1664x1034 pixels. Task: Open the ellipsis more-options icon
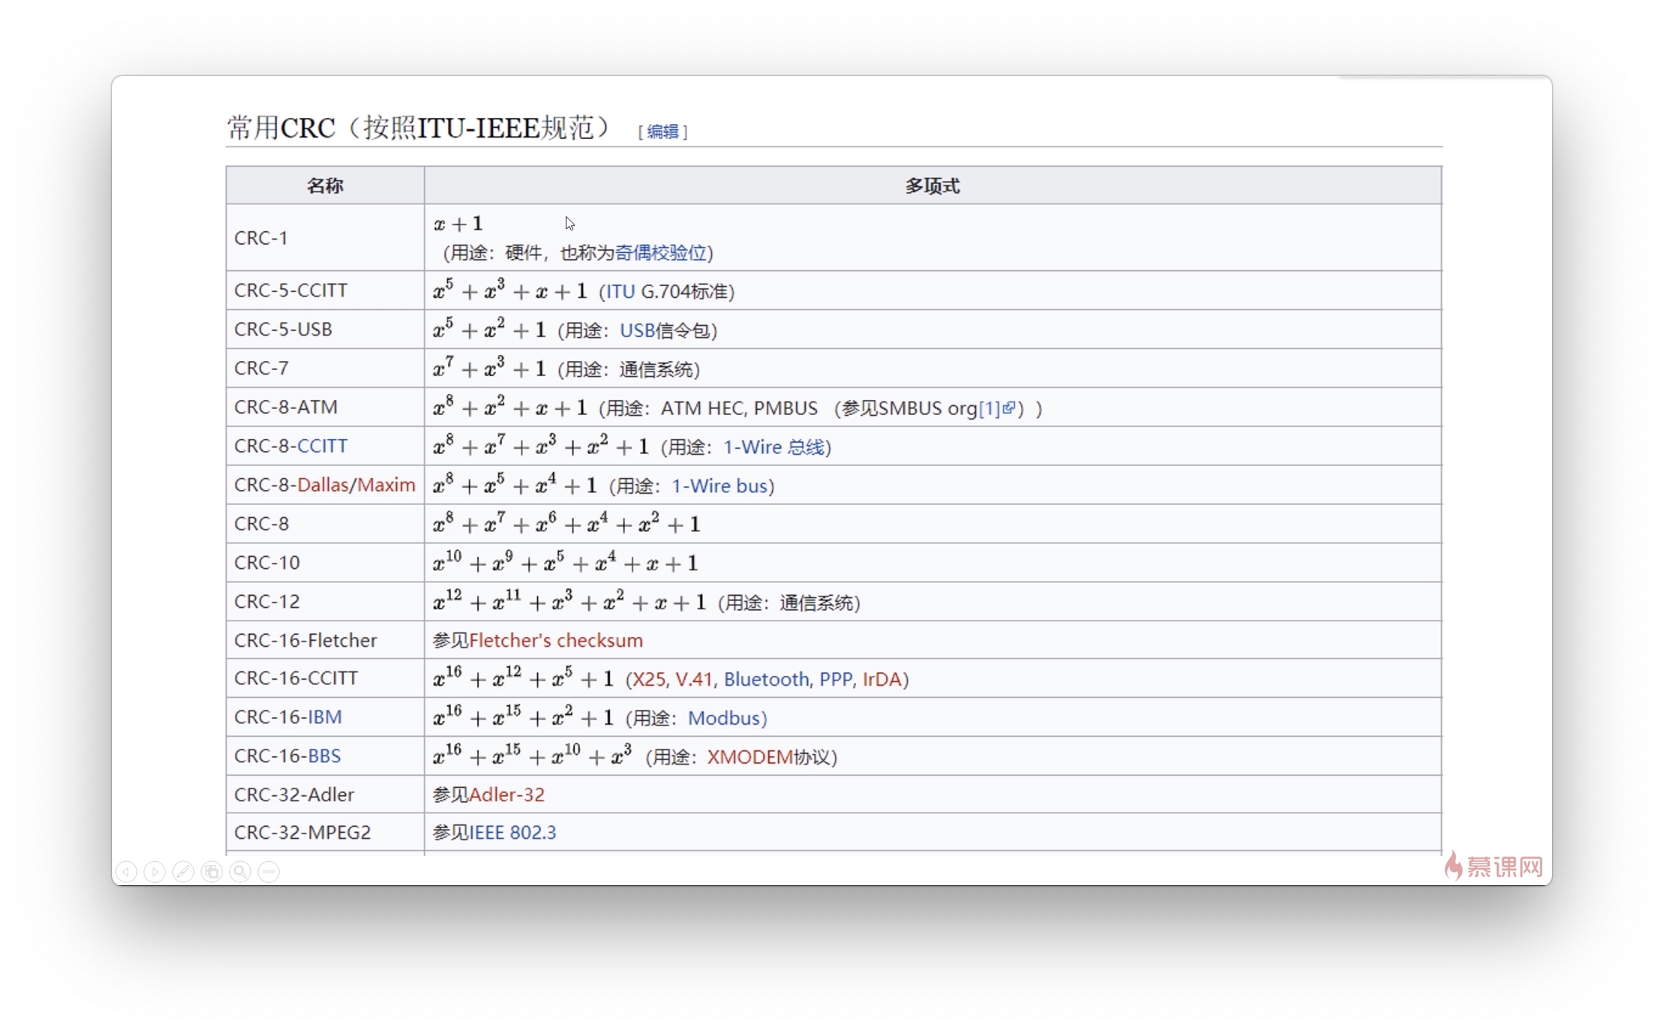tap(267, 872)
